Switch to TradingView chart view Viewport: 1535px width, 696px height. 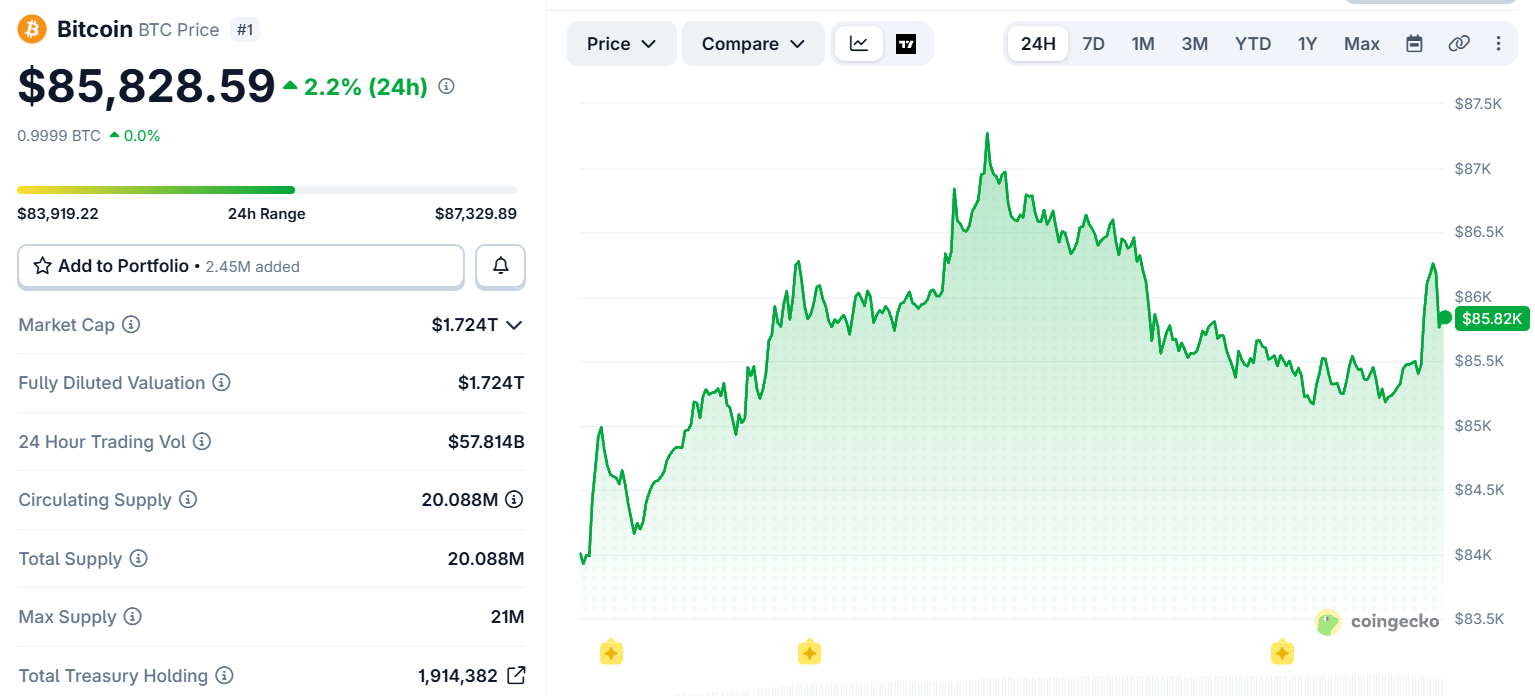coord(906,44)
